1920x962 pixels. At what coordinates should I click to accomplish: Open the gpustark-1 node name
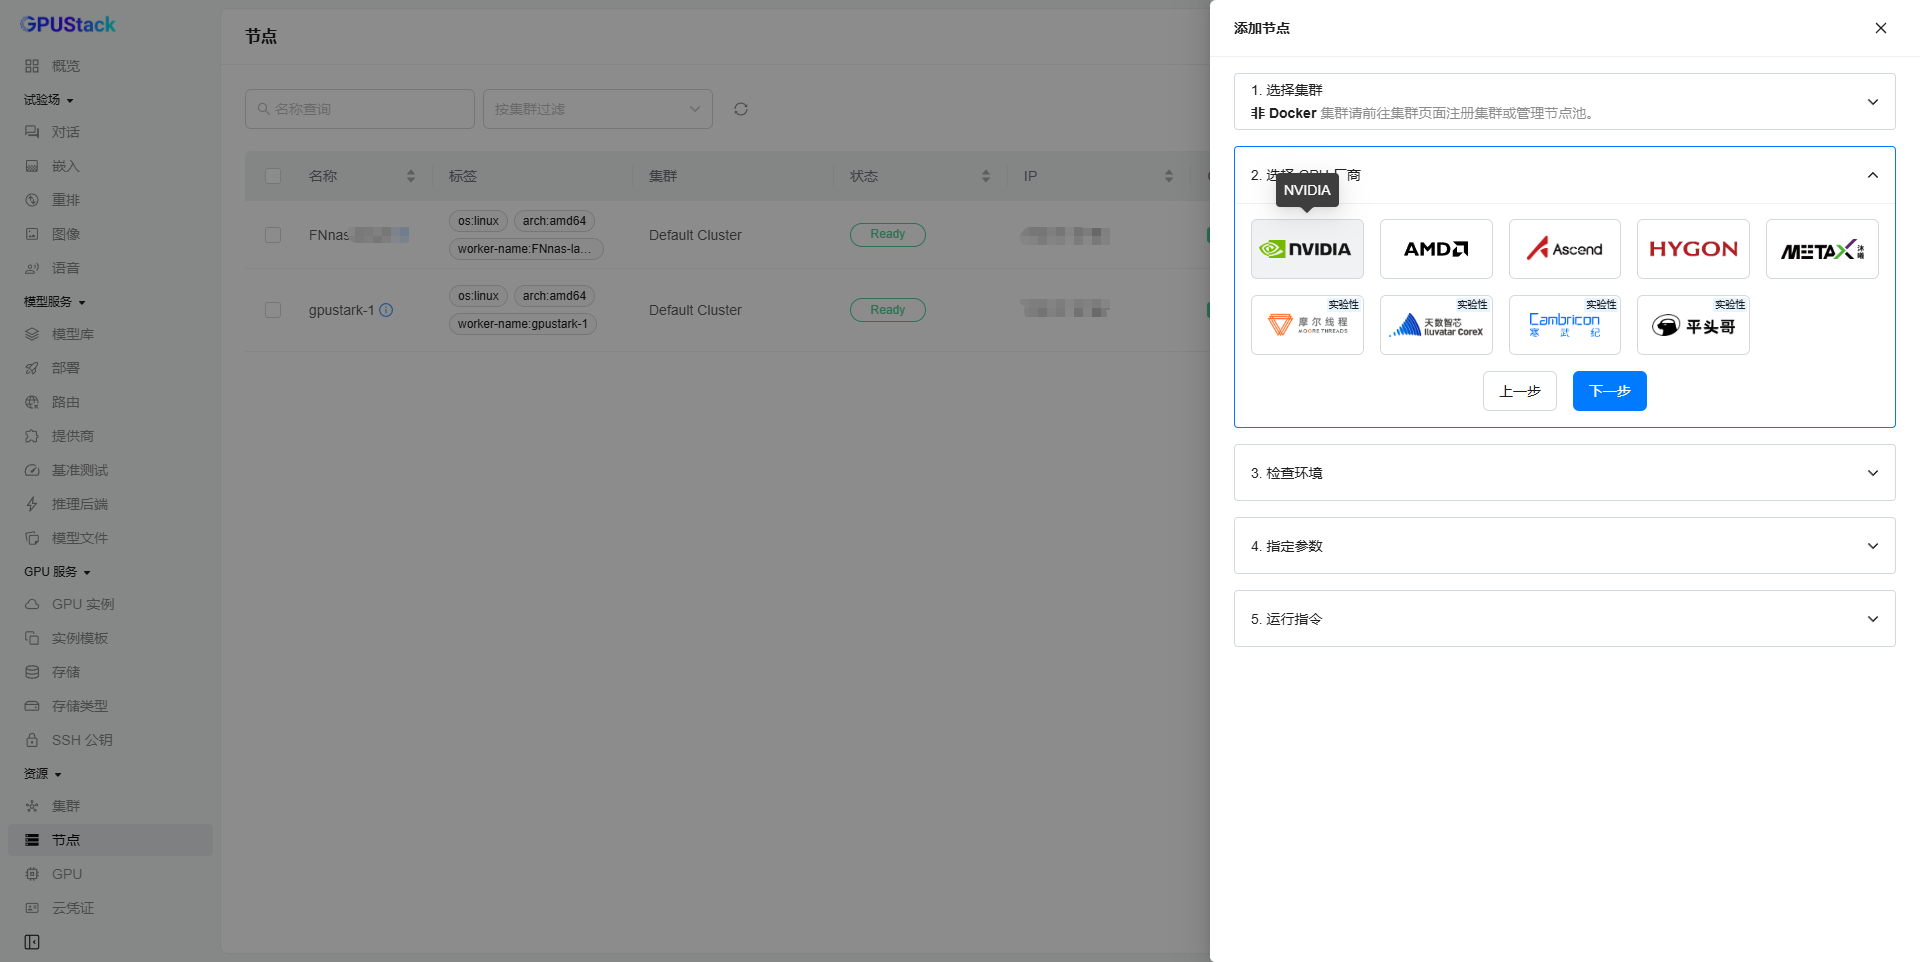coord(341,310)
